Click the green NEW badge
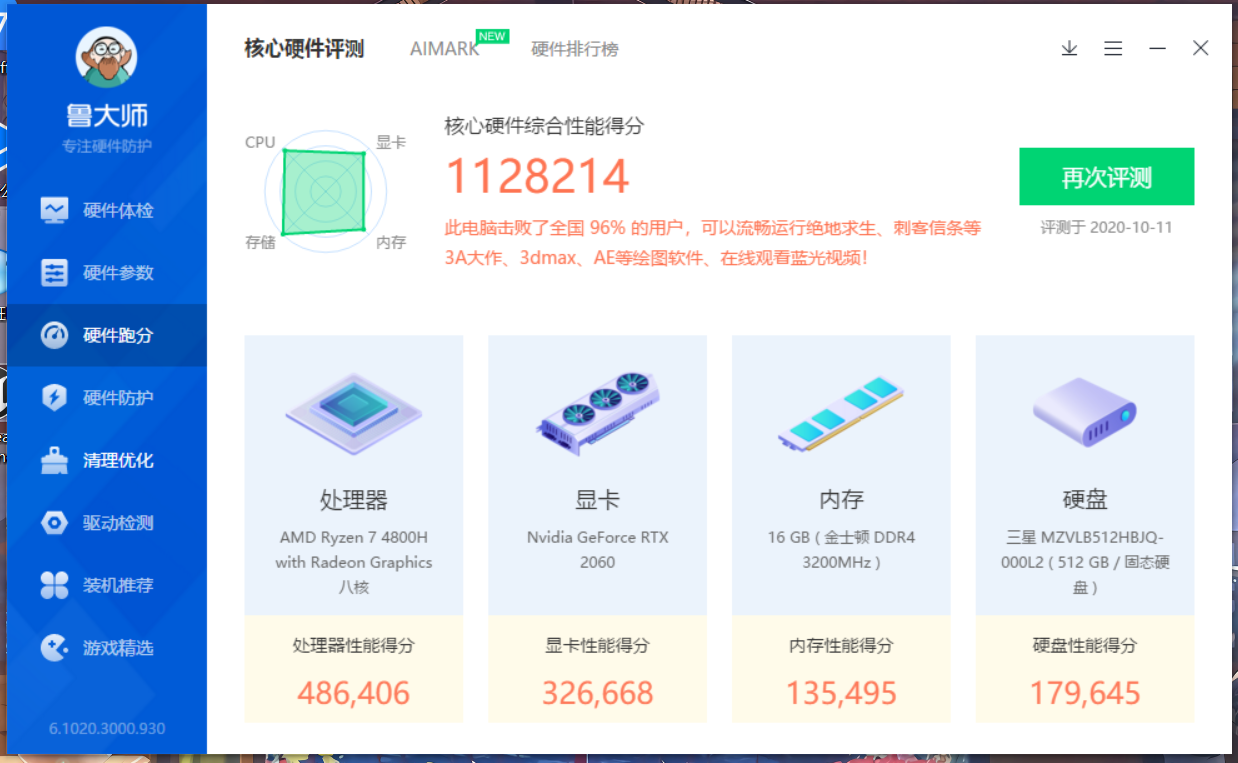1238x763 pixels. coord(492,36)
